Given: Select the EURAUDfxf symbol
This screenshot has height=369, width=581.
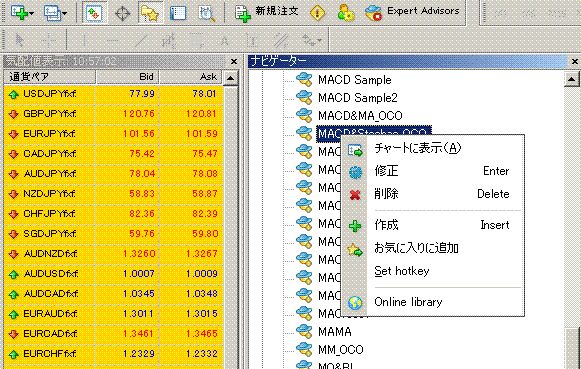Looking at the screenshot, I should (50, 314).
